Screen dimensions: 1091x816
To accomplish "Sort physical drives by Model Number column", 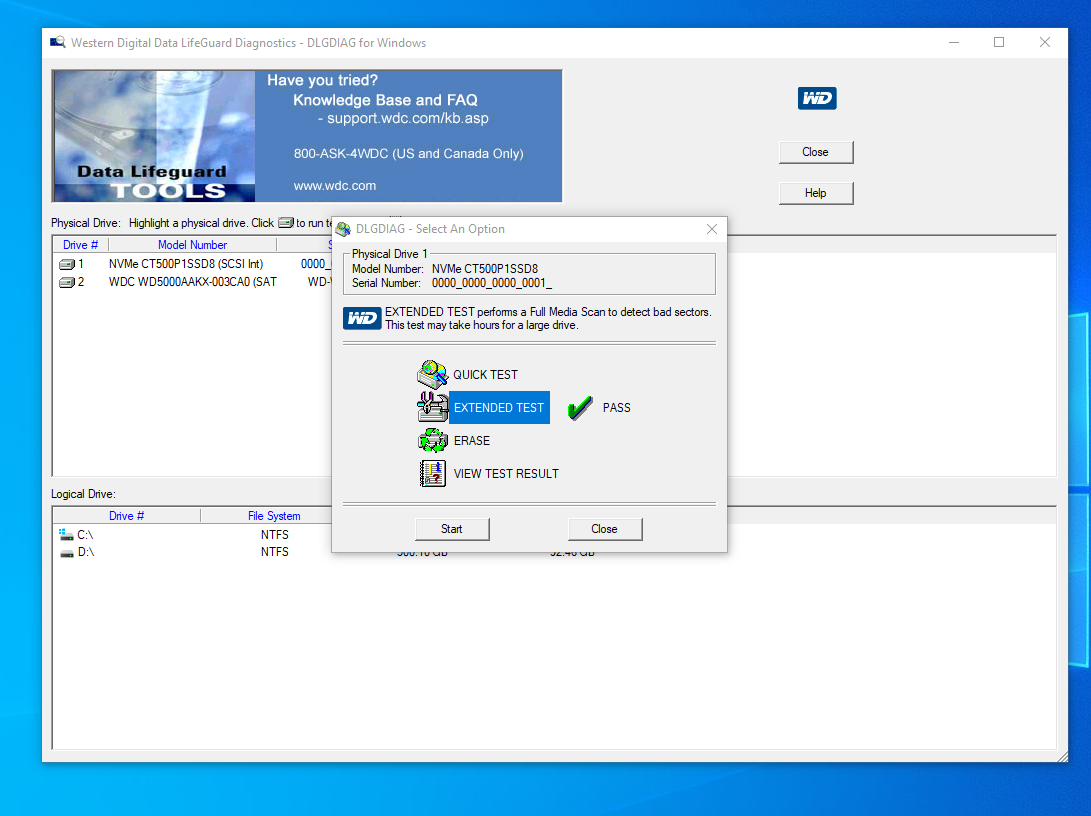I will click(192, 245).
